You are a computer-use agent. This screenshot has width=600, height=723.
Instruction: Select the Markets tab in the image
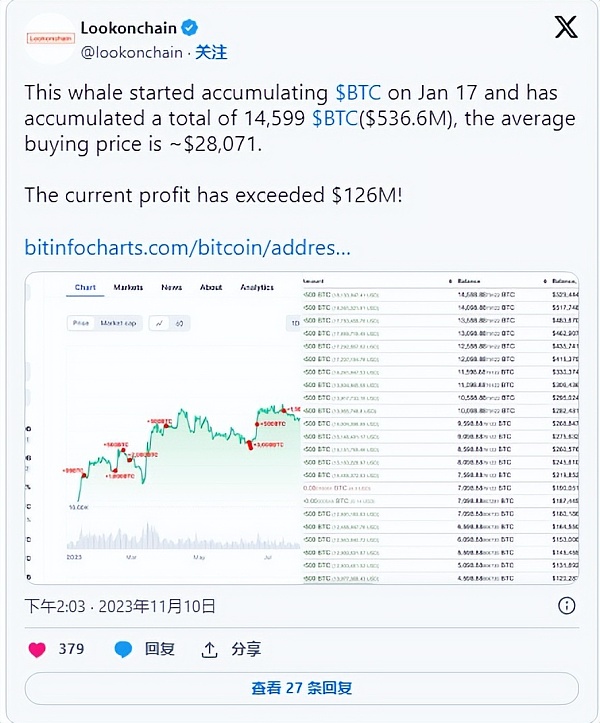(x=128, y=288)
